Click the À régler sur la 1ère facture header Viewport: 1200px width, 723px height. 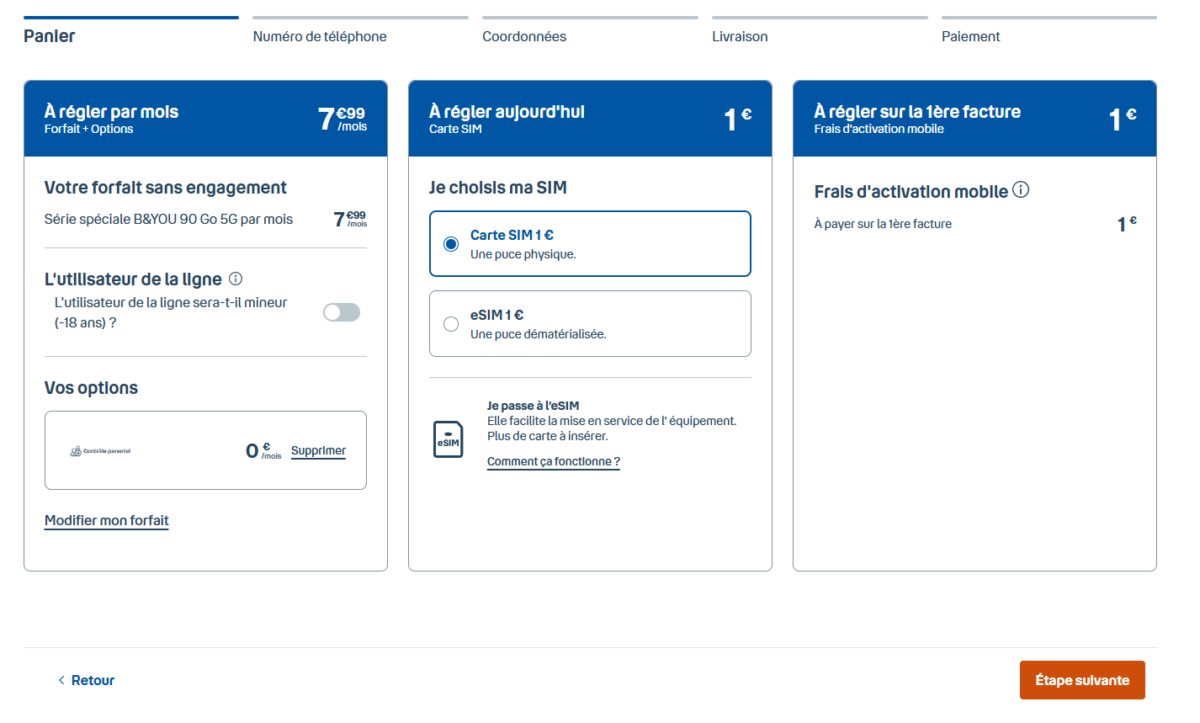click(x=974, y=119)
